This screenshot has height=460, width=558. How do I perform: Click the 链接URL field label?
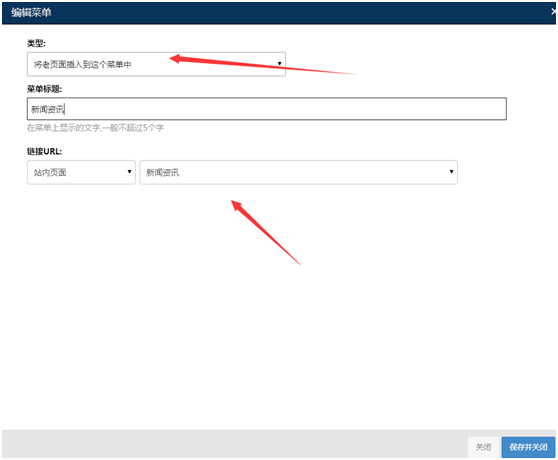44,151
